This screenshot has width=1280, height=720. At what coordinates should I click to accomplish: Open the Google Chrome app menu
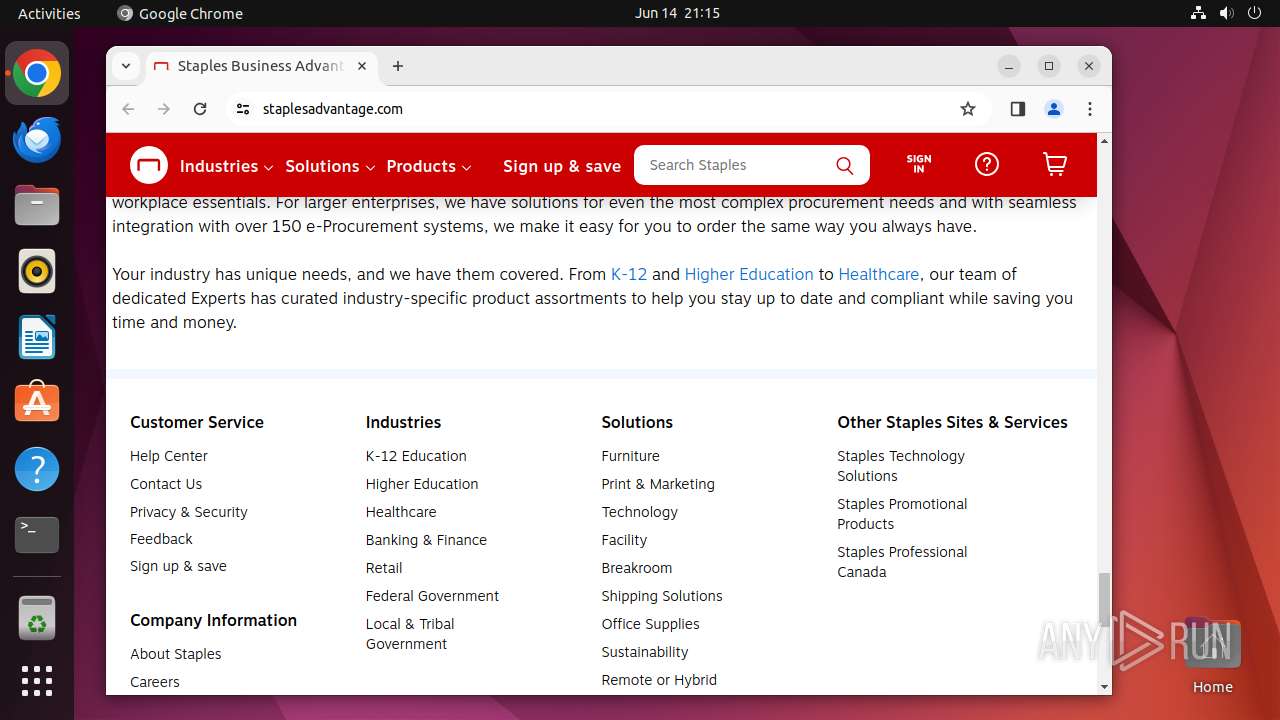pyautogui.click(x=180, y=13)
